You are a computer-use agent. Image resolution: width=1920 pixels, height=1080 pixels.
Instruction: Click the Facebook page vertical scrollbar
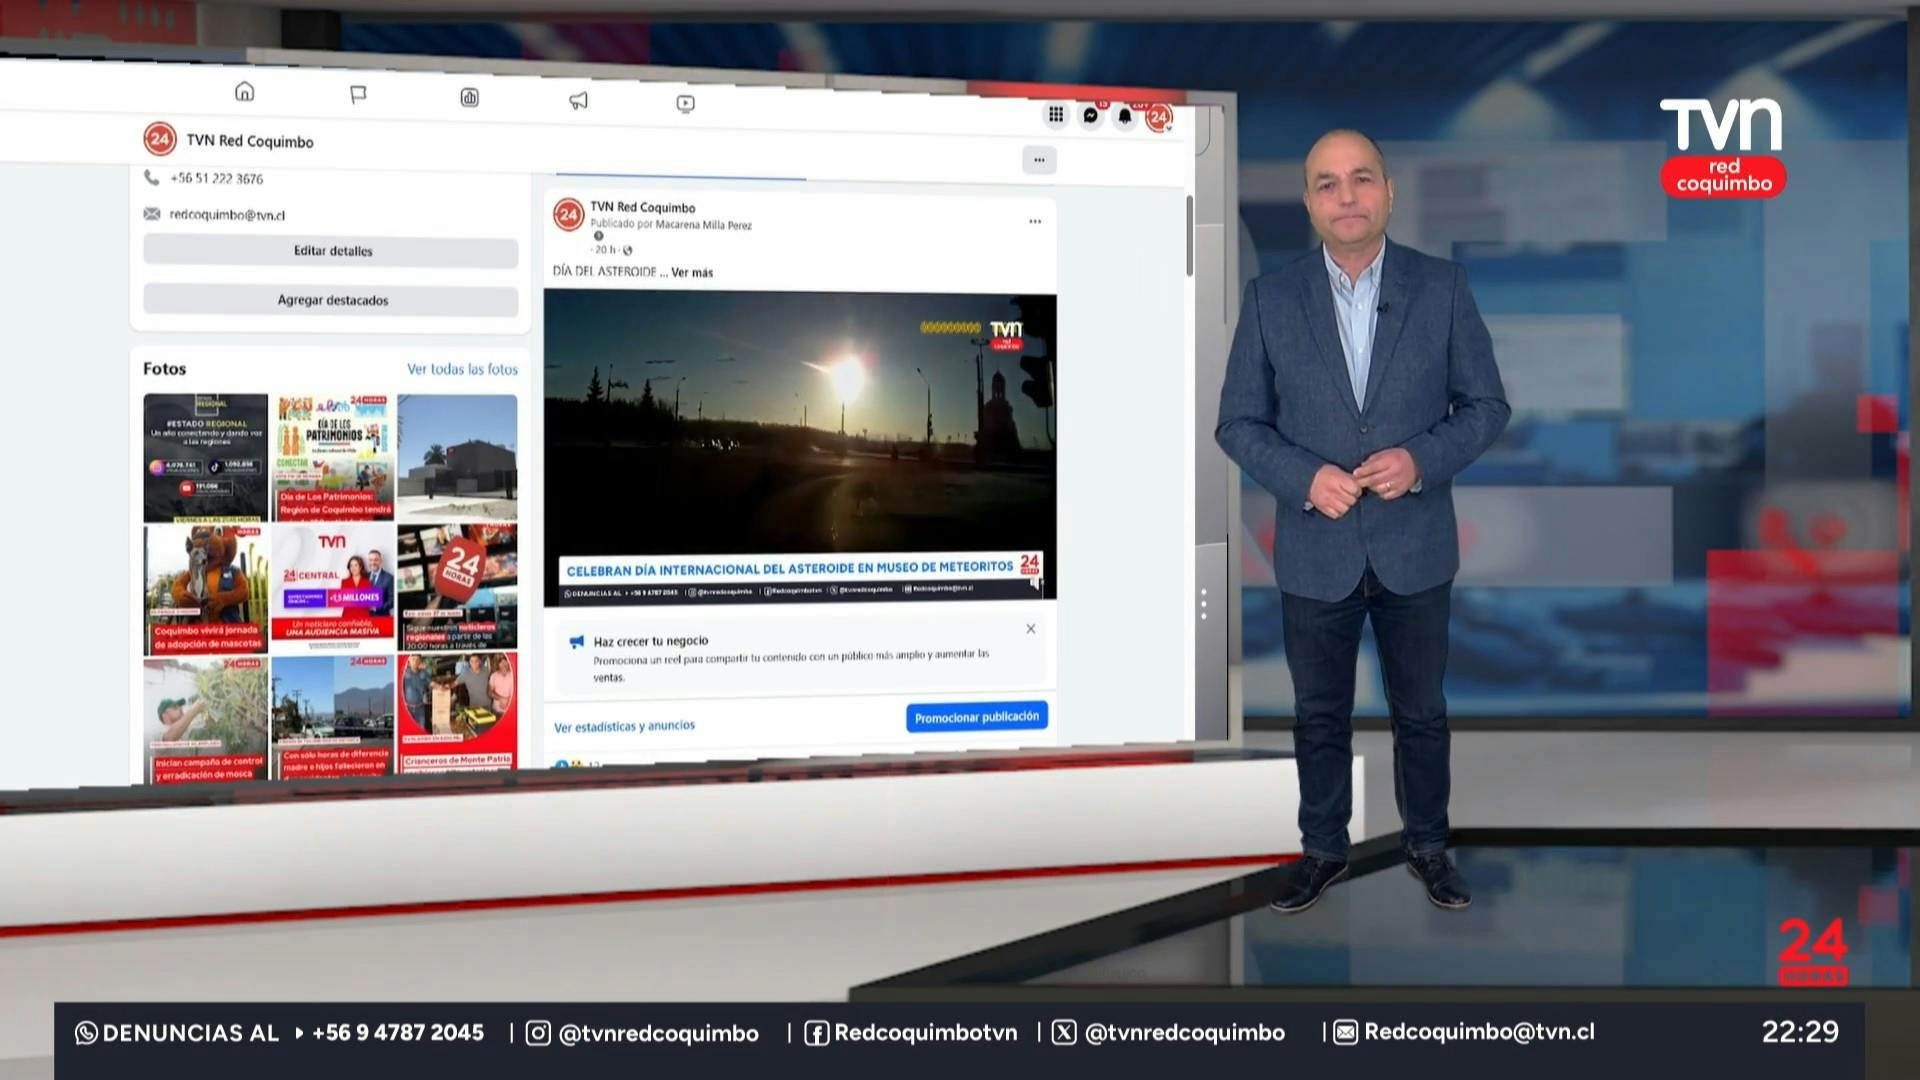point(1189,235)
